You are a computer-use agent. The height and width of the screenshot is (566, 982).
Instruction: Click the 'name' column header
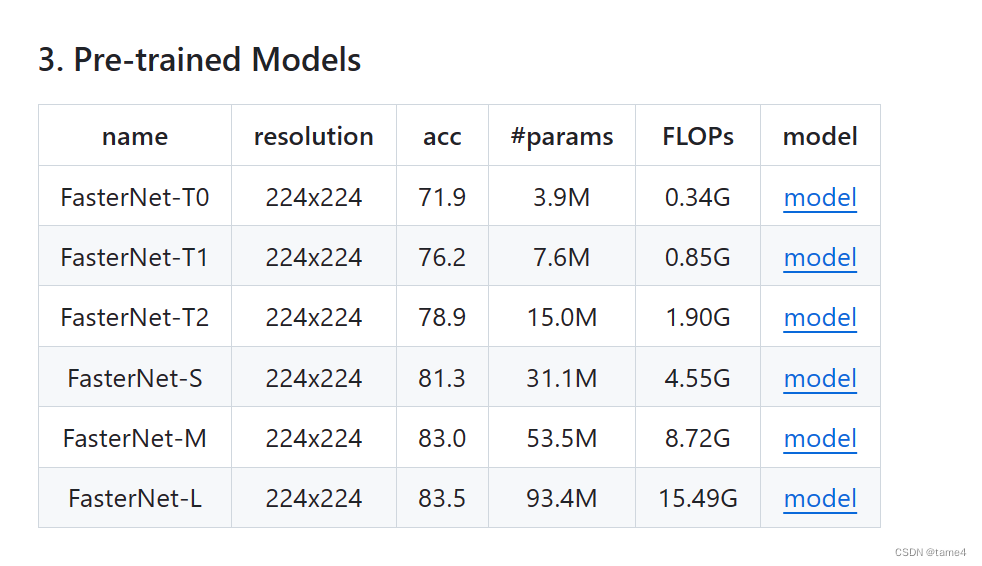[x=135, y=136]
